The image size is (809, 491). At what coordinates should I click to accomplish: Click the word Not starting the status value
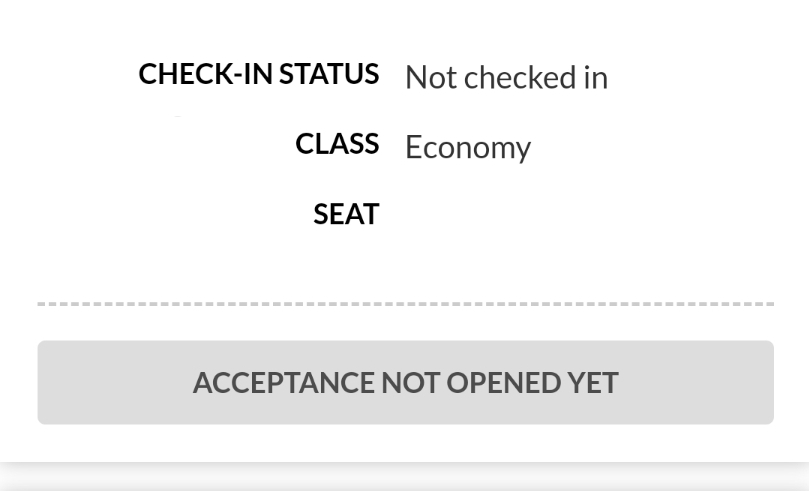pyautogui.click(x=431, y=78)
